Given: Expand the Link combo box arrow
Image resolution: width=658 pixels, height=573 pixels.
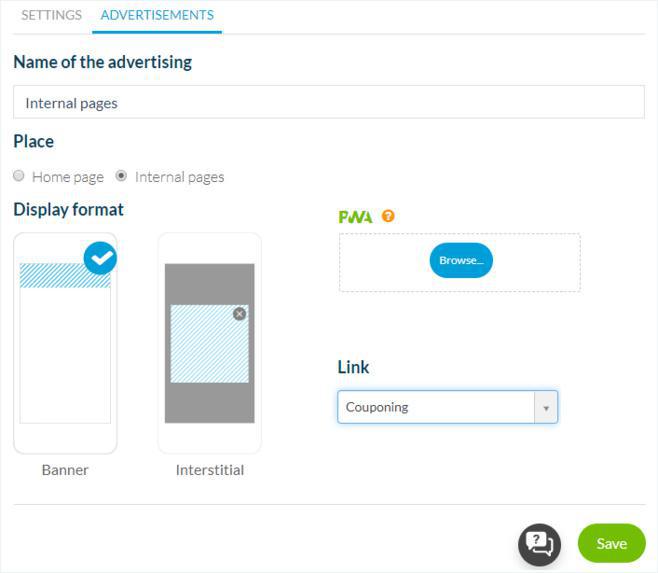Looking at the screenshot, I should pyautogui.click(x=546, y=407).
